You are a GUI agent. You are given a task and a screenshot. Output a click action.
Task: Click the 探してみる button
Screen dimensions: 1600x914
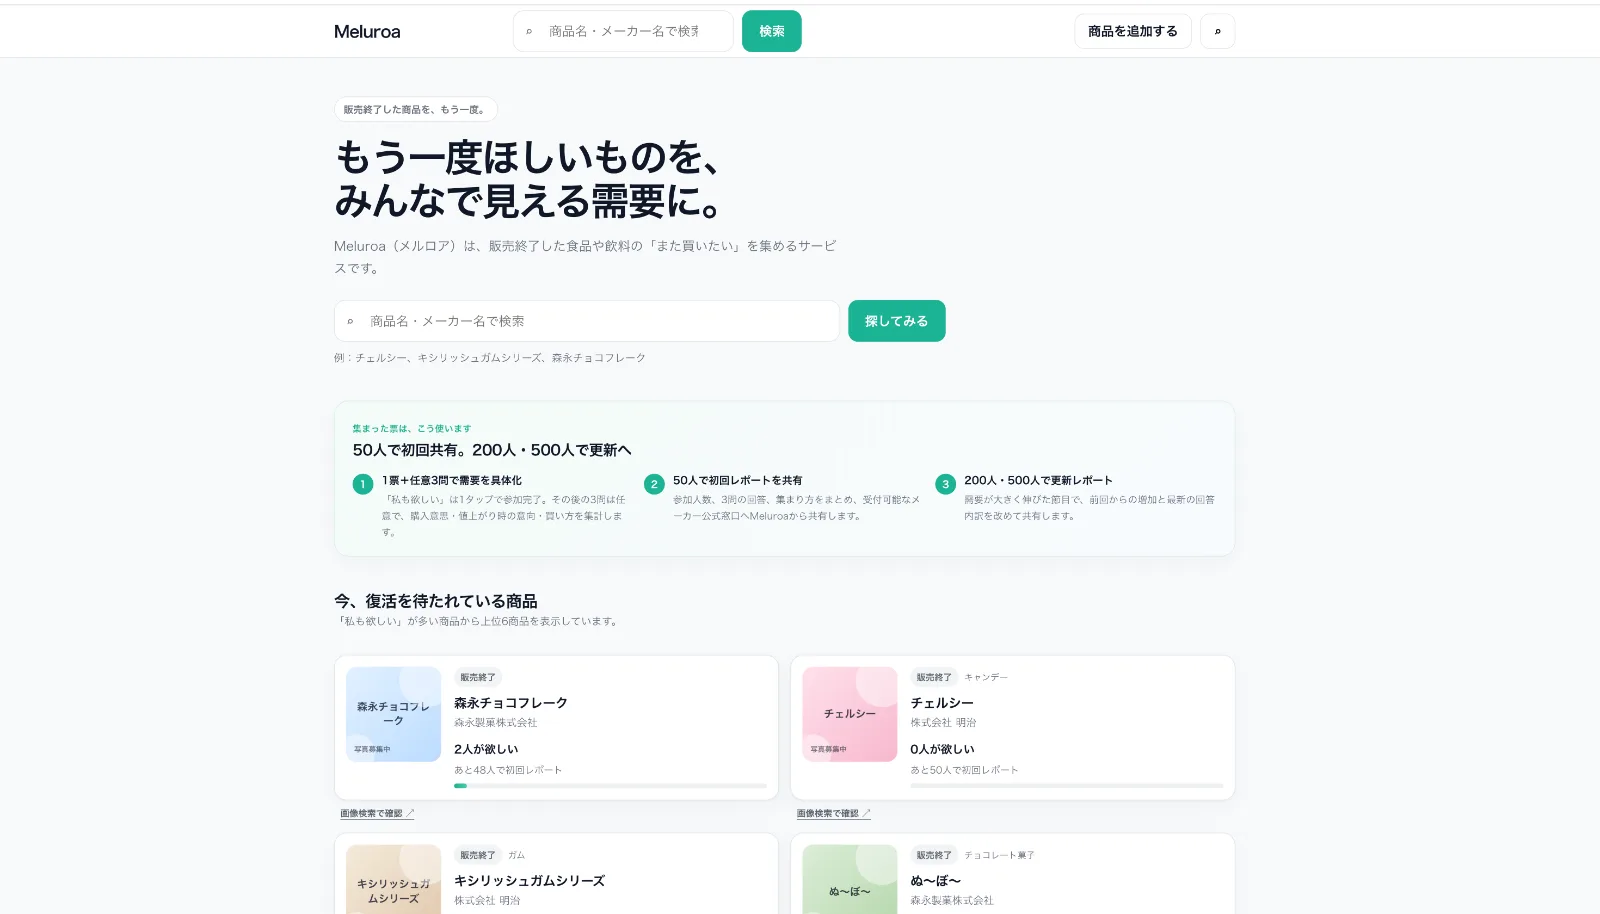point(896,321)
